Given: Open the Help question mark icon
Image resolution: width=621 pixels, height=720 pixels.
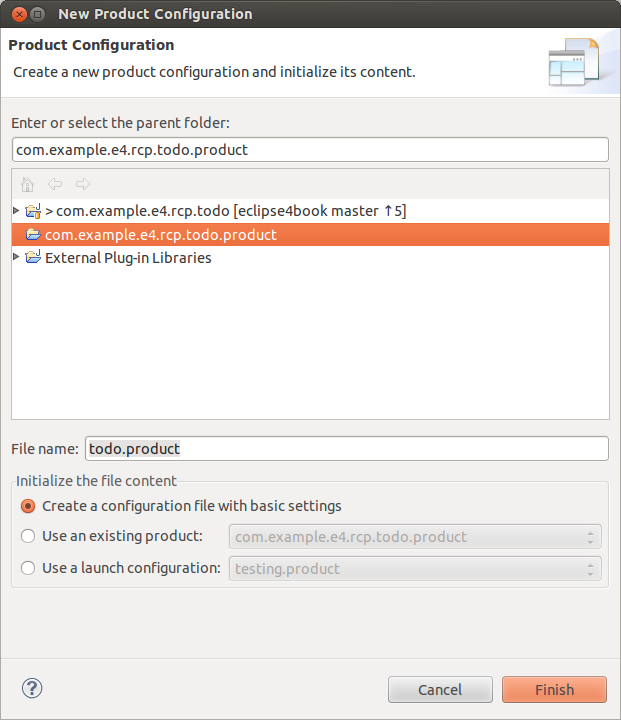Looking at the screenshot, I should 32,688.
